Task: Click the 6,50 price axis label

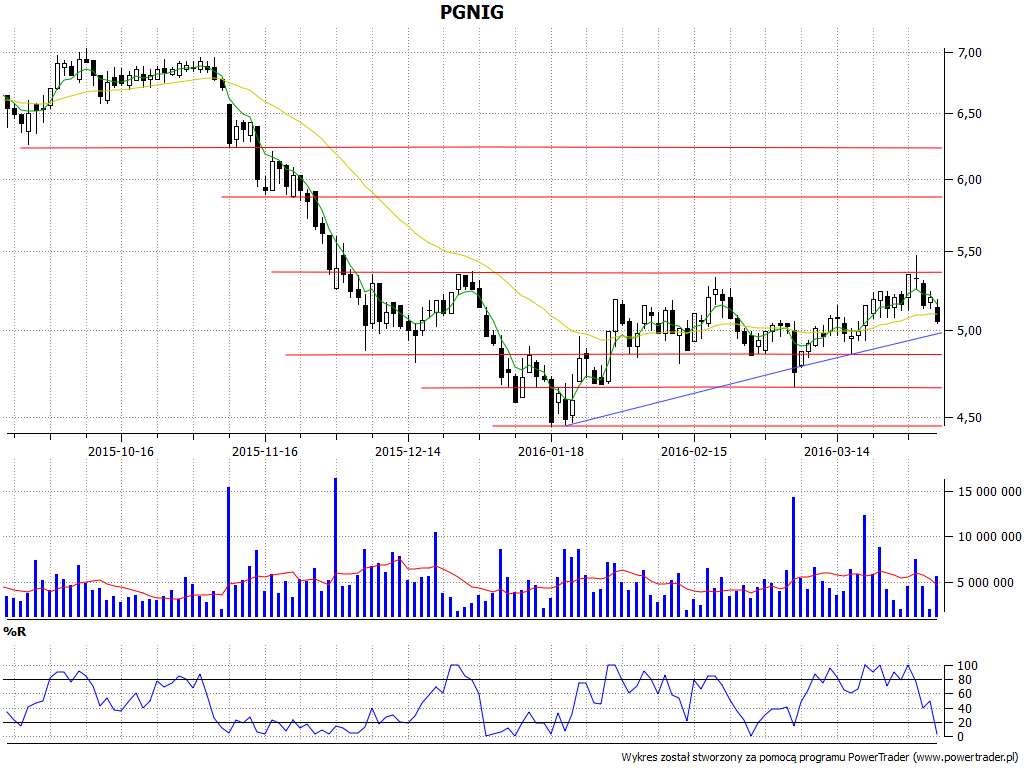Action: point(969,114)
